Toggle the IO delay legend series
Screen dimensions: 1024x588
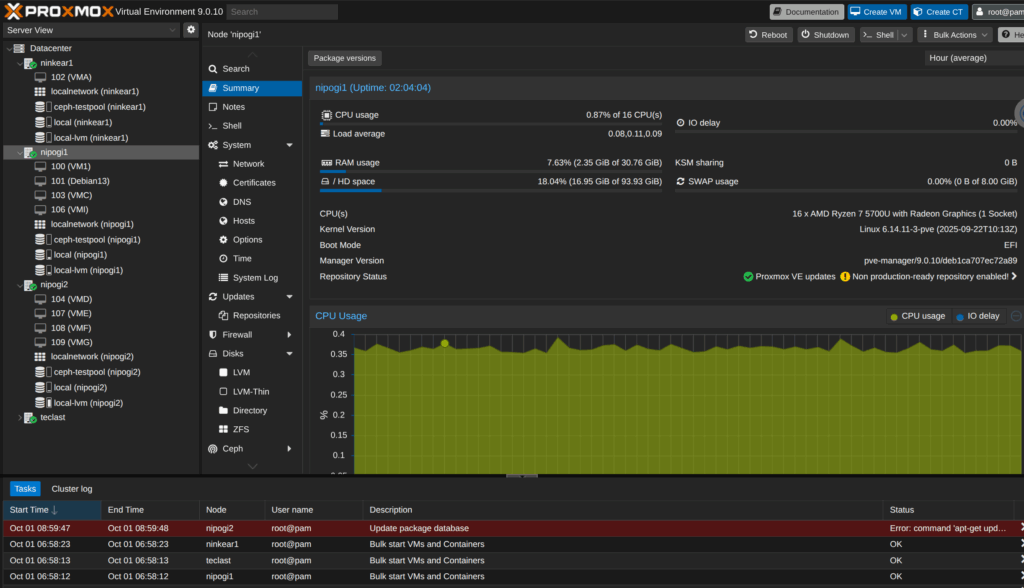tap(977, 316)
